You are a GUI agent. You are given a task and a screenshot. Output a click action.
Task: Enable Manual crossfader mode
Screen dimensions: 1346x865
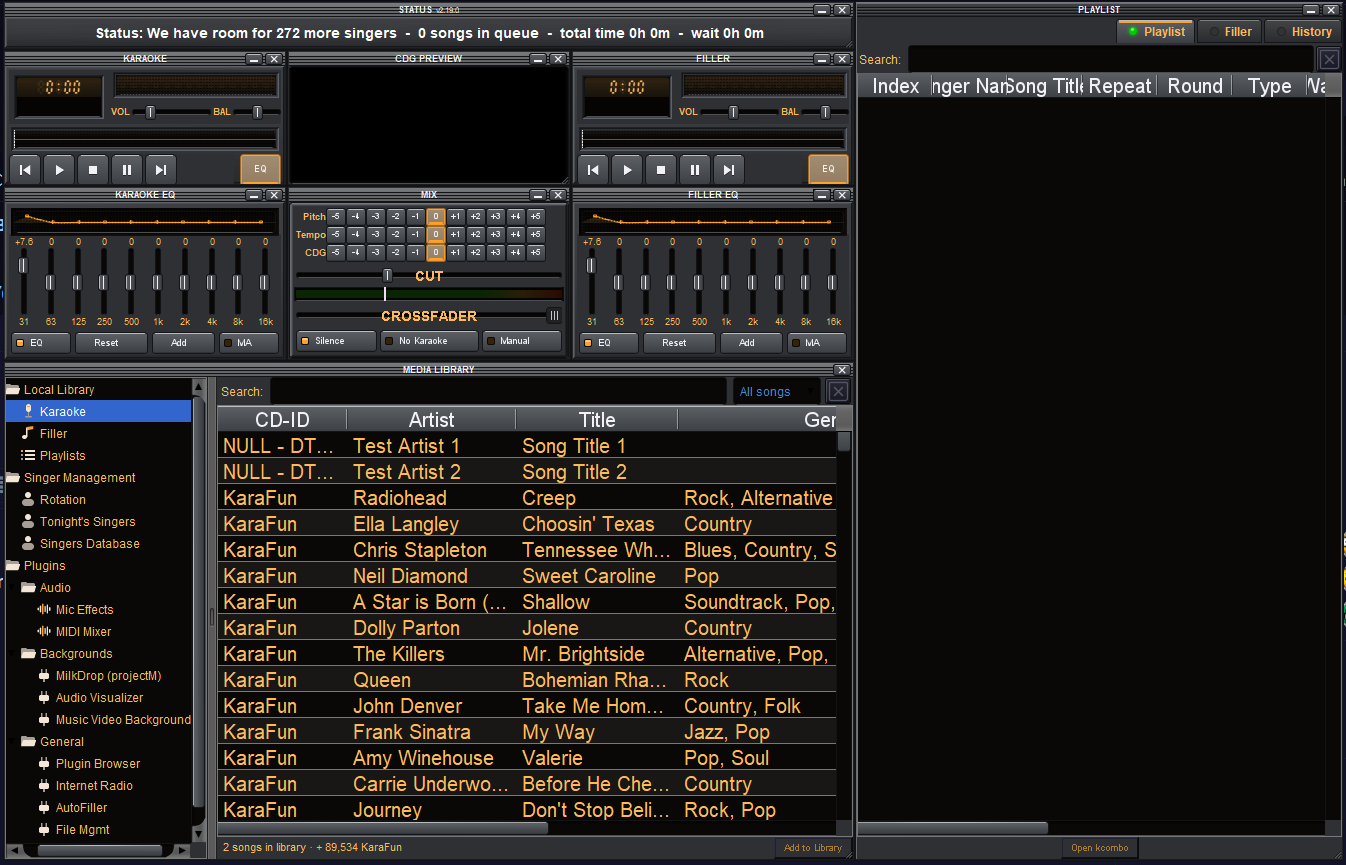521,341
